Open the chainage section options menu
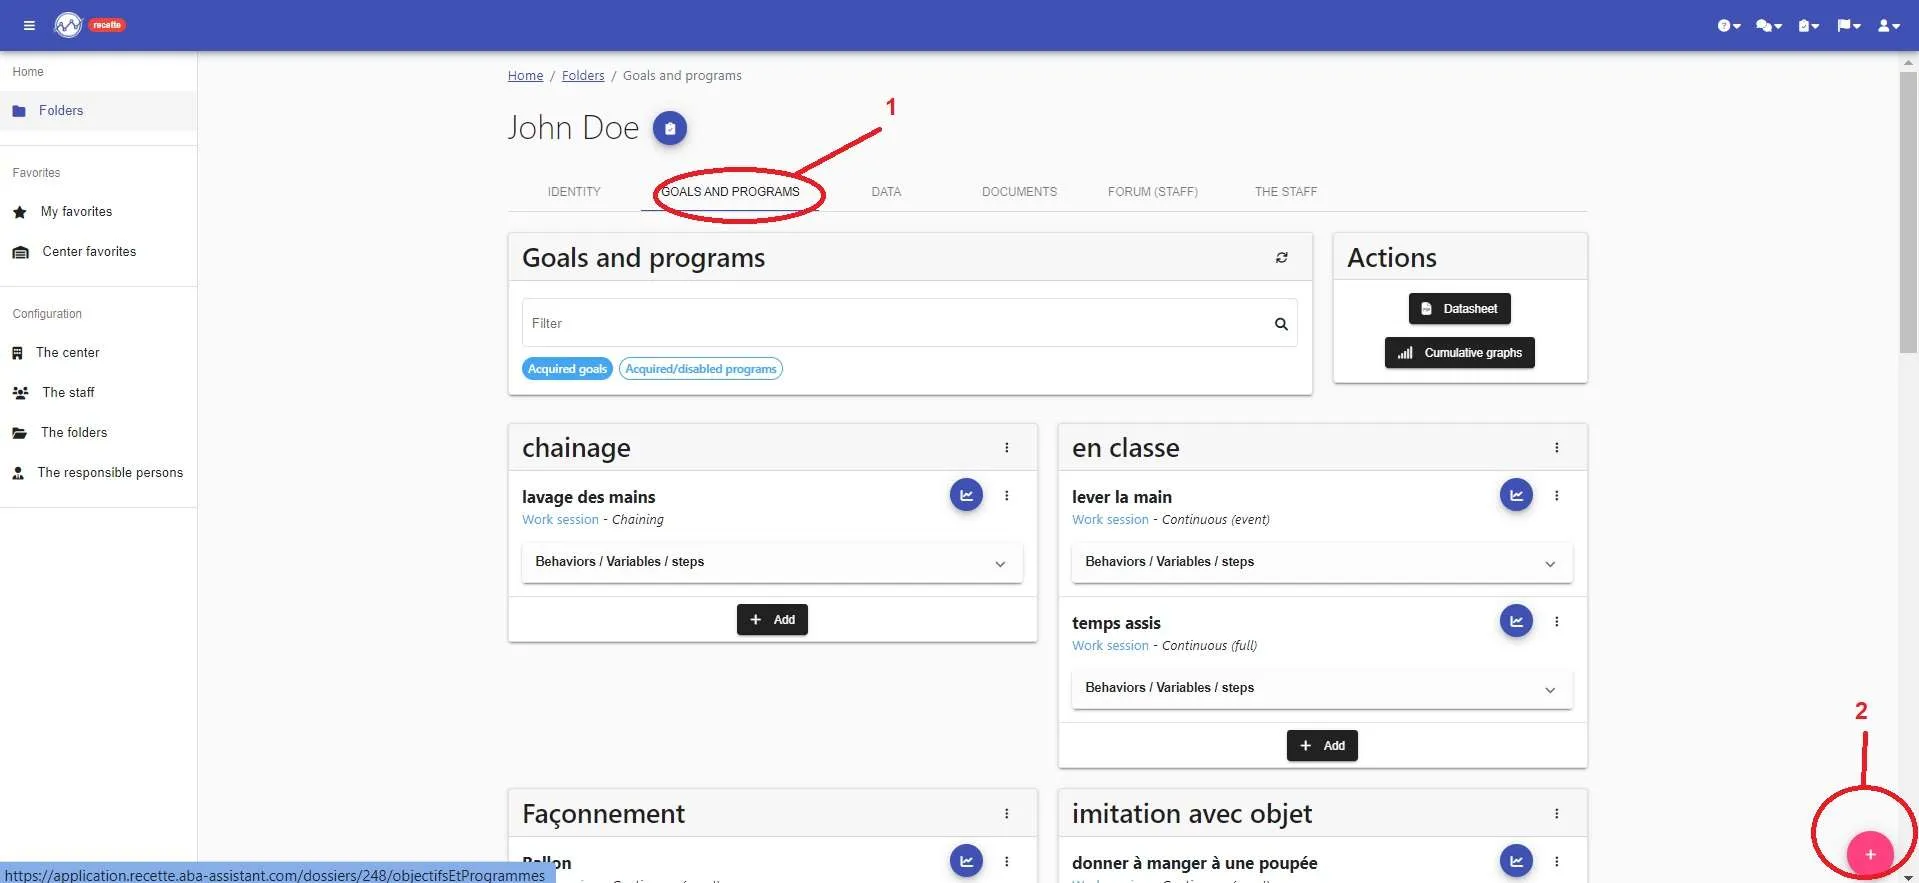 click(1007, 448)
